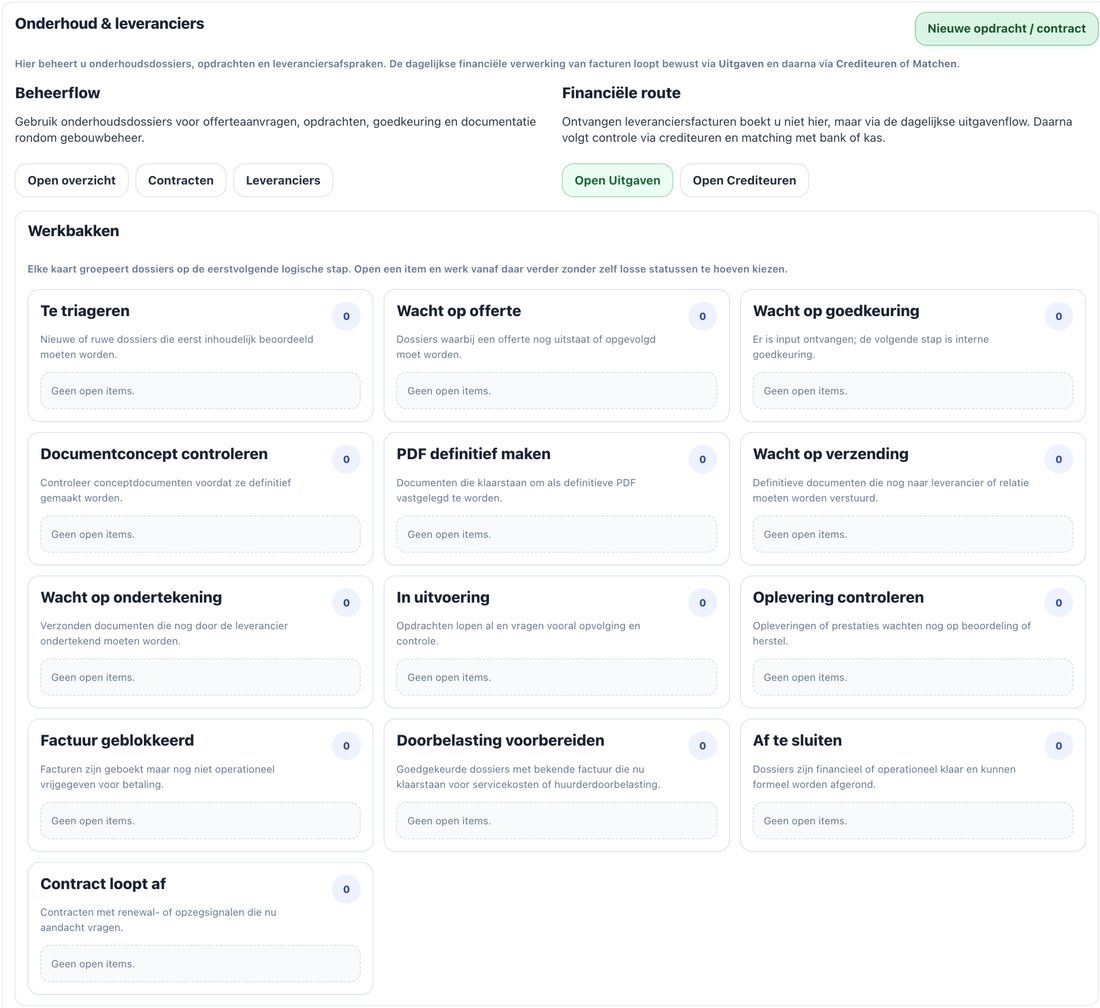1100x1008 pixels.
Task: Select the Contract loopt af card title
Action: click(103, 883)
